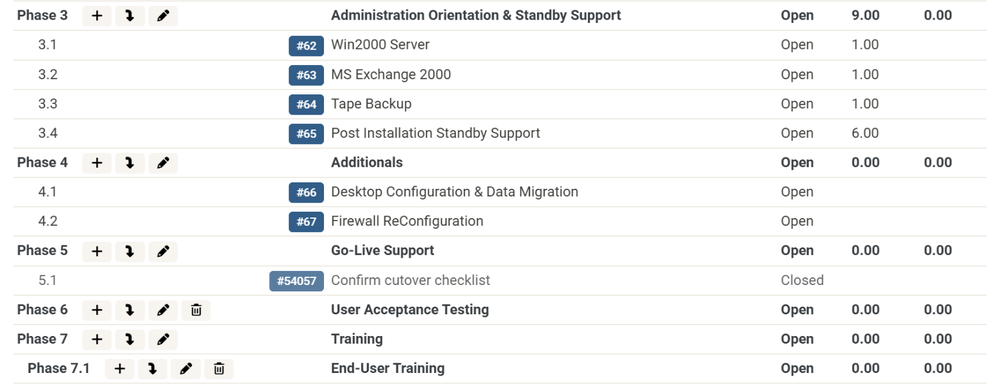1000x387 pixels.
Task: Click Phase 4 indent arrow icon
Action: point(130,163)
